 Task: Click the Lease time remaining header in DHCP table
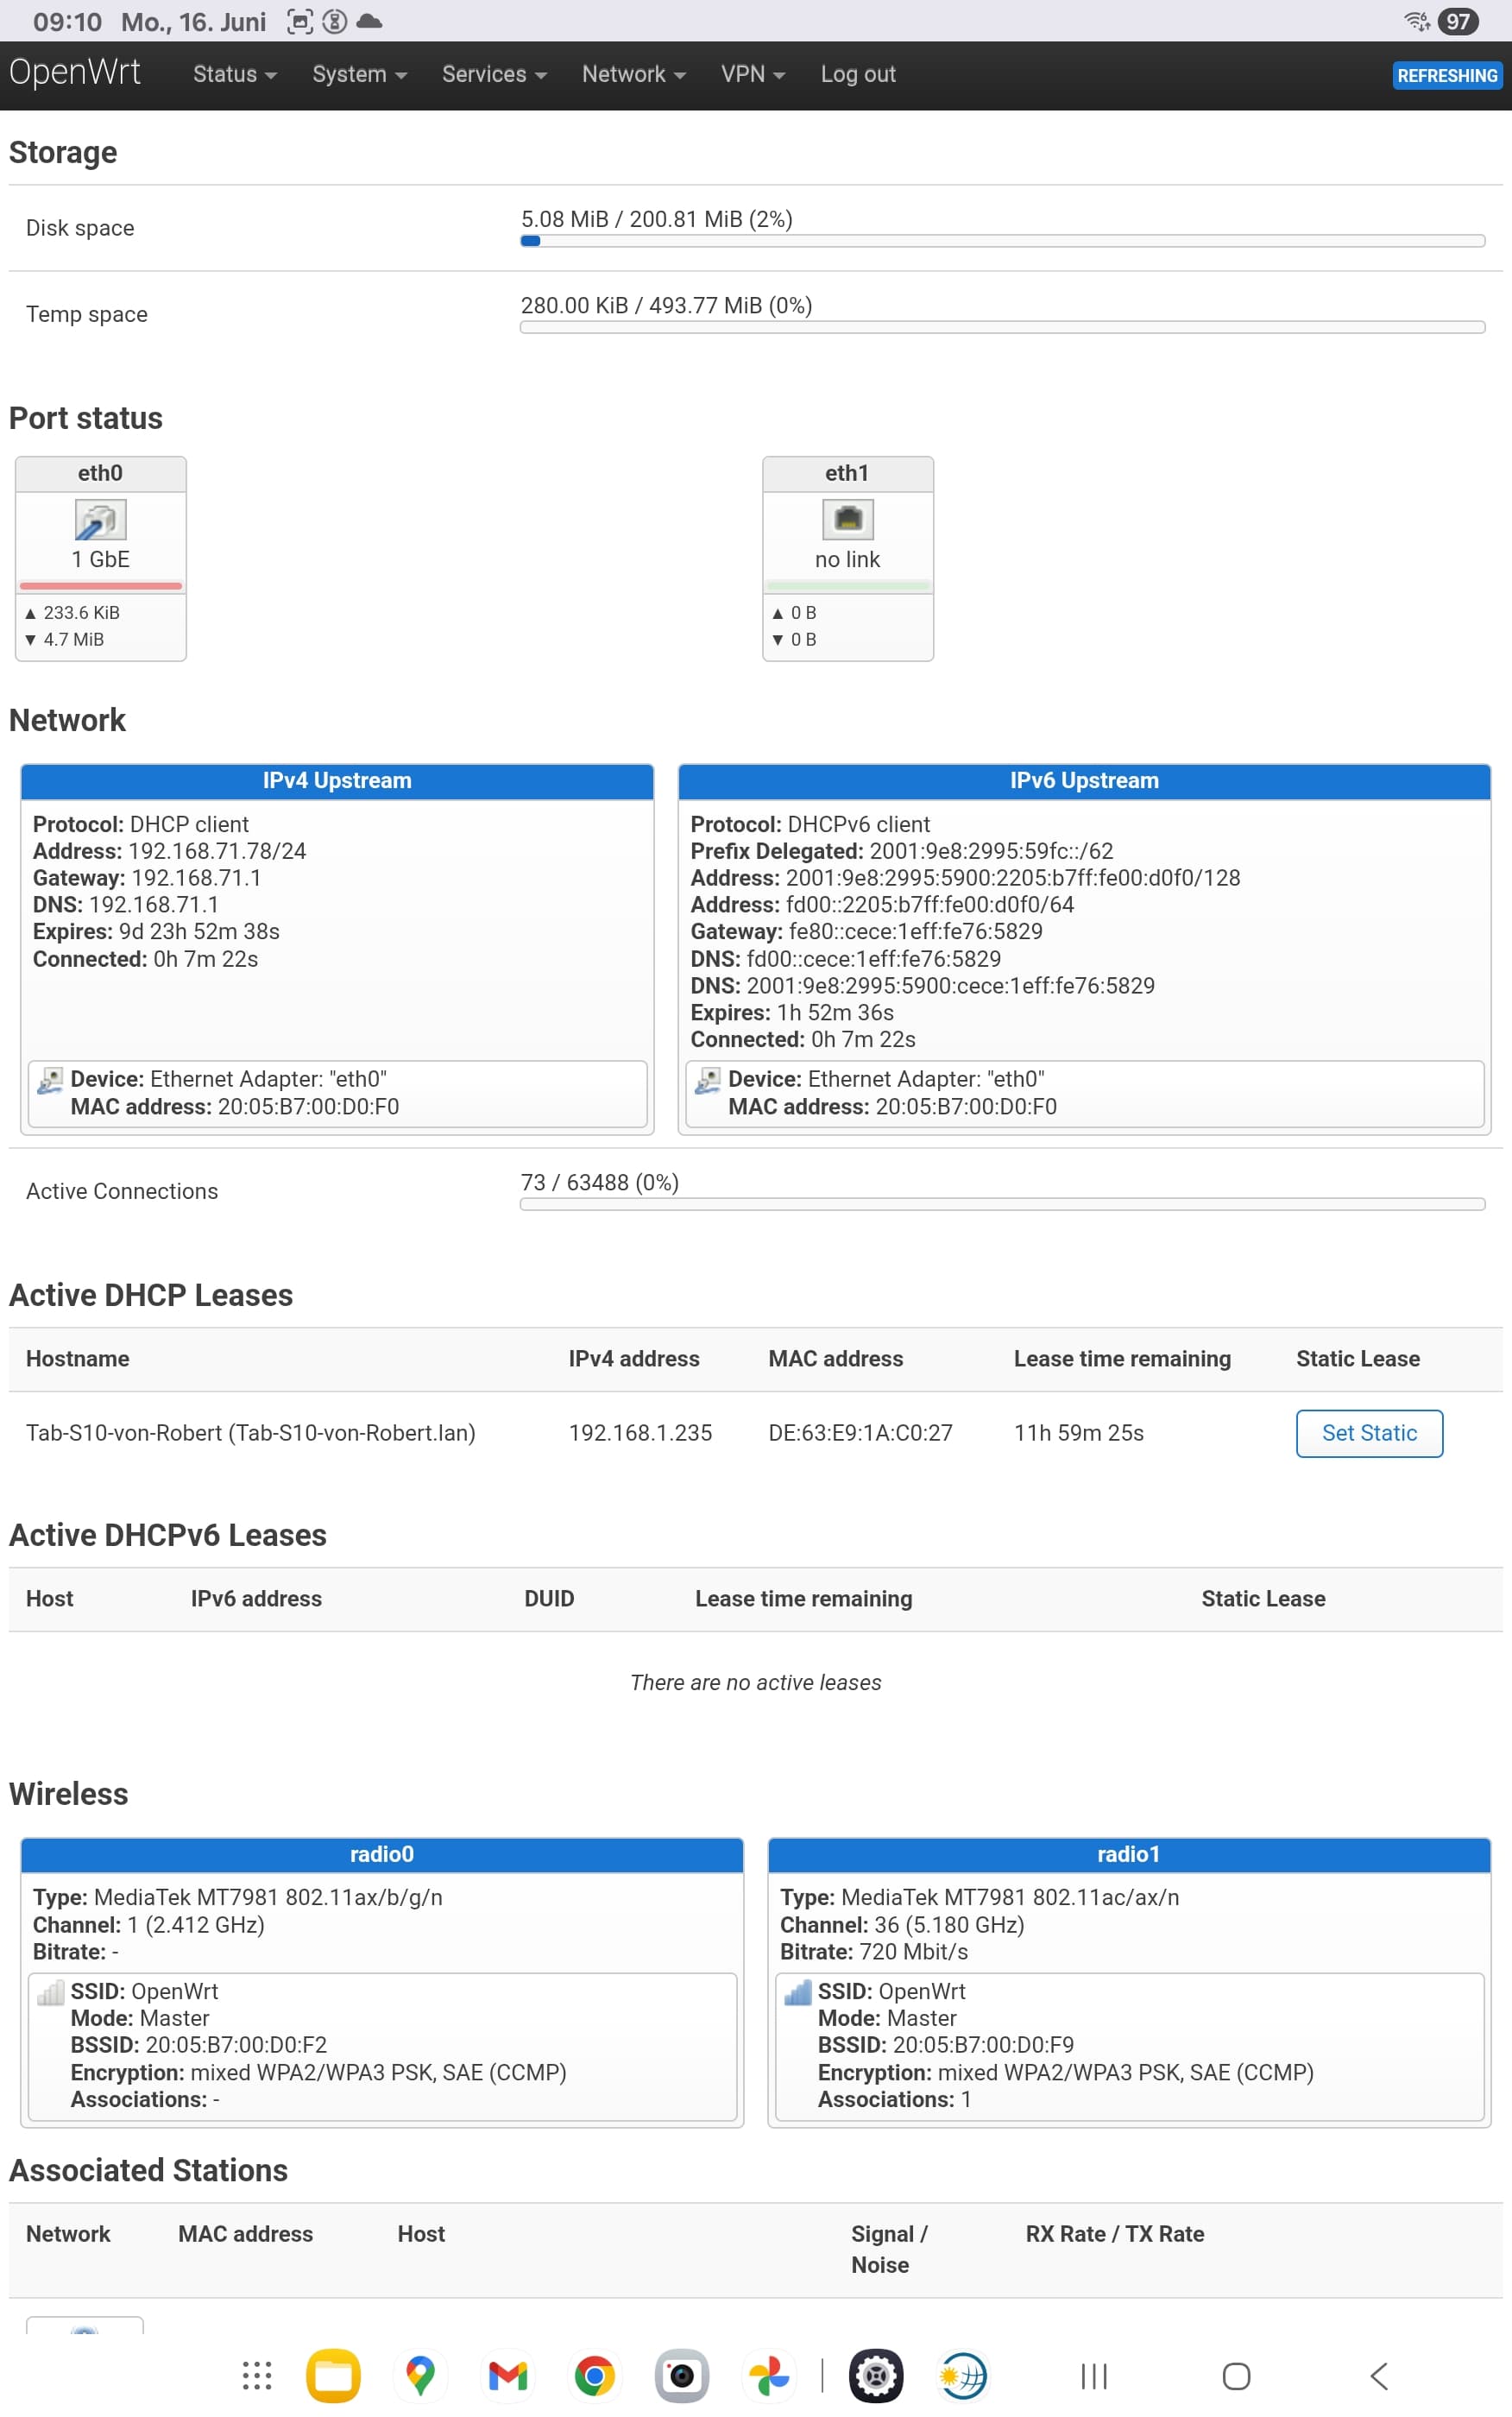(1122, 1358)
